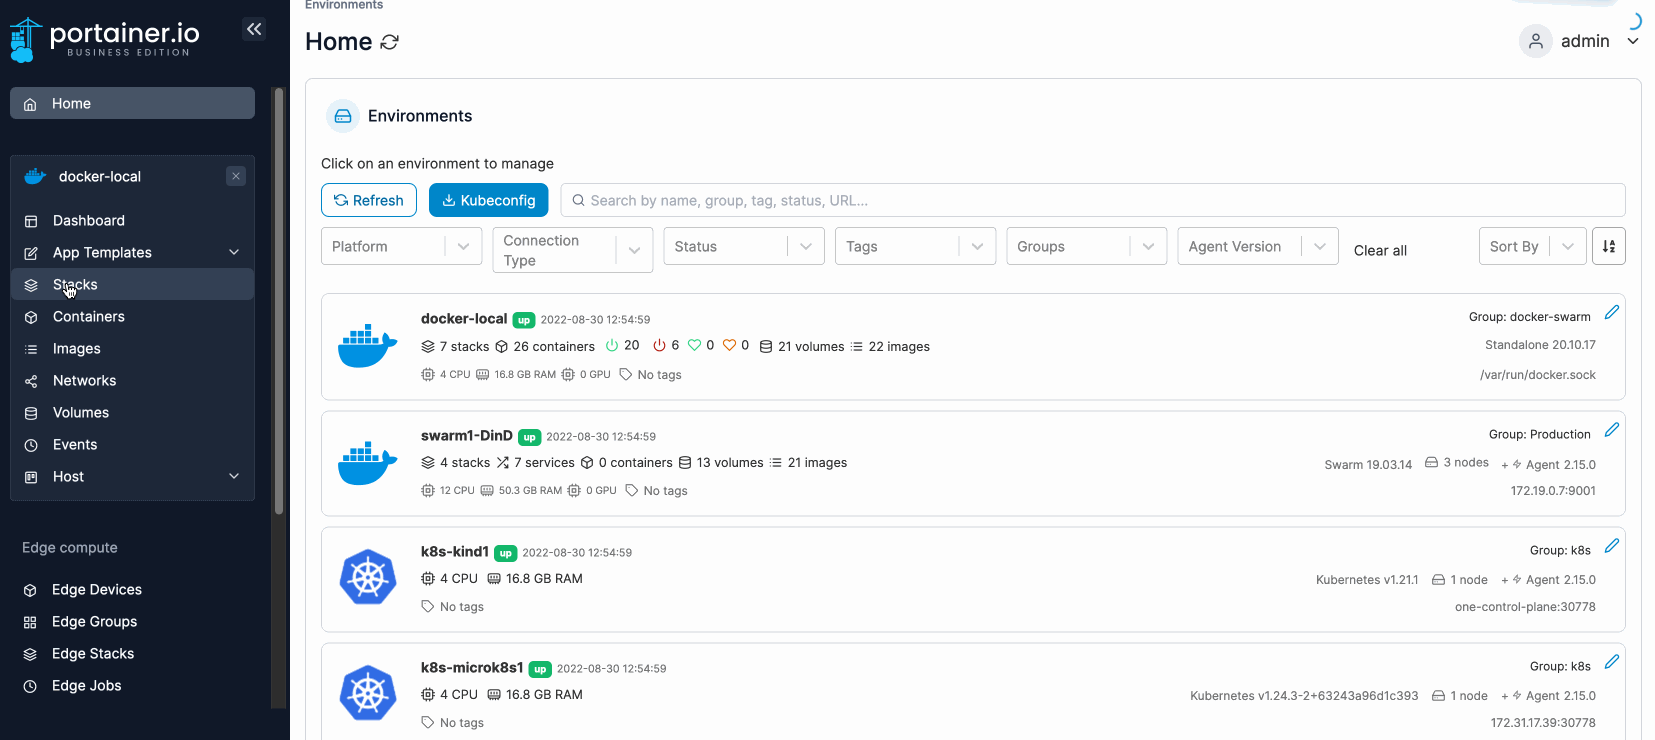Click Clear all filters link

pyautogui.click(x=1380, y=251)
